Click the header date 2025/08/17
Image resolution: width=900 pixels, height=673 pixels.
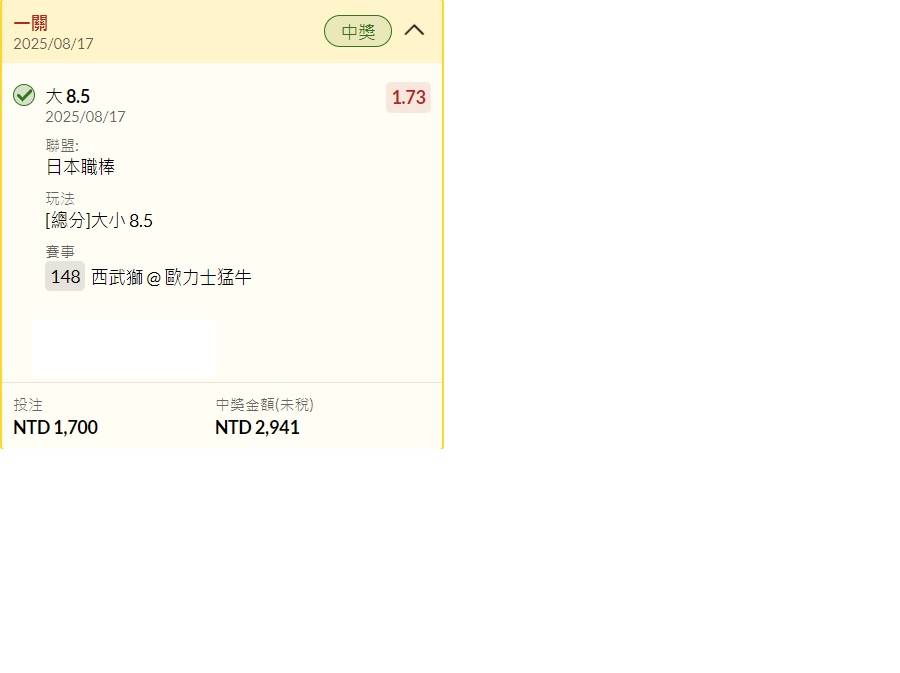pyautogui.click(x=53, y=44)
